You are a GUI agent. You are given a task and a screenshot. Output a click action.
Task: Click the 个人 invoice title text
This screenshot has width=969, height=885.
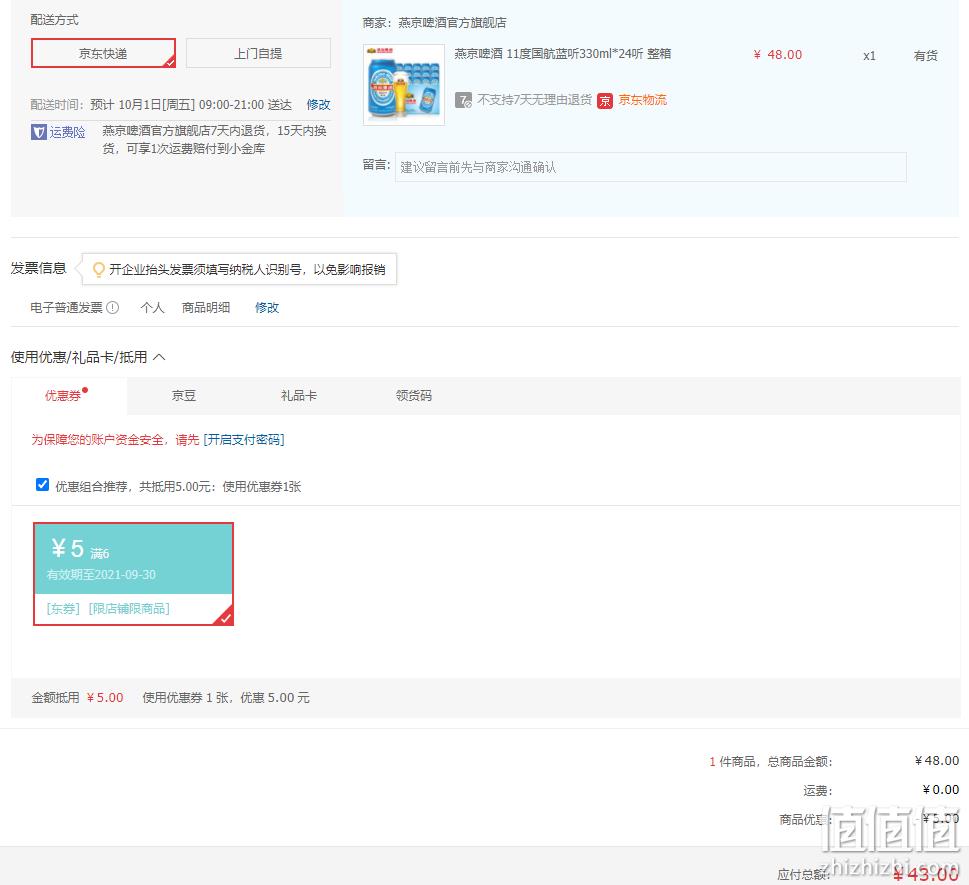click(x=152, y=307)
